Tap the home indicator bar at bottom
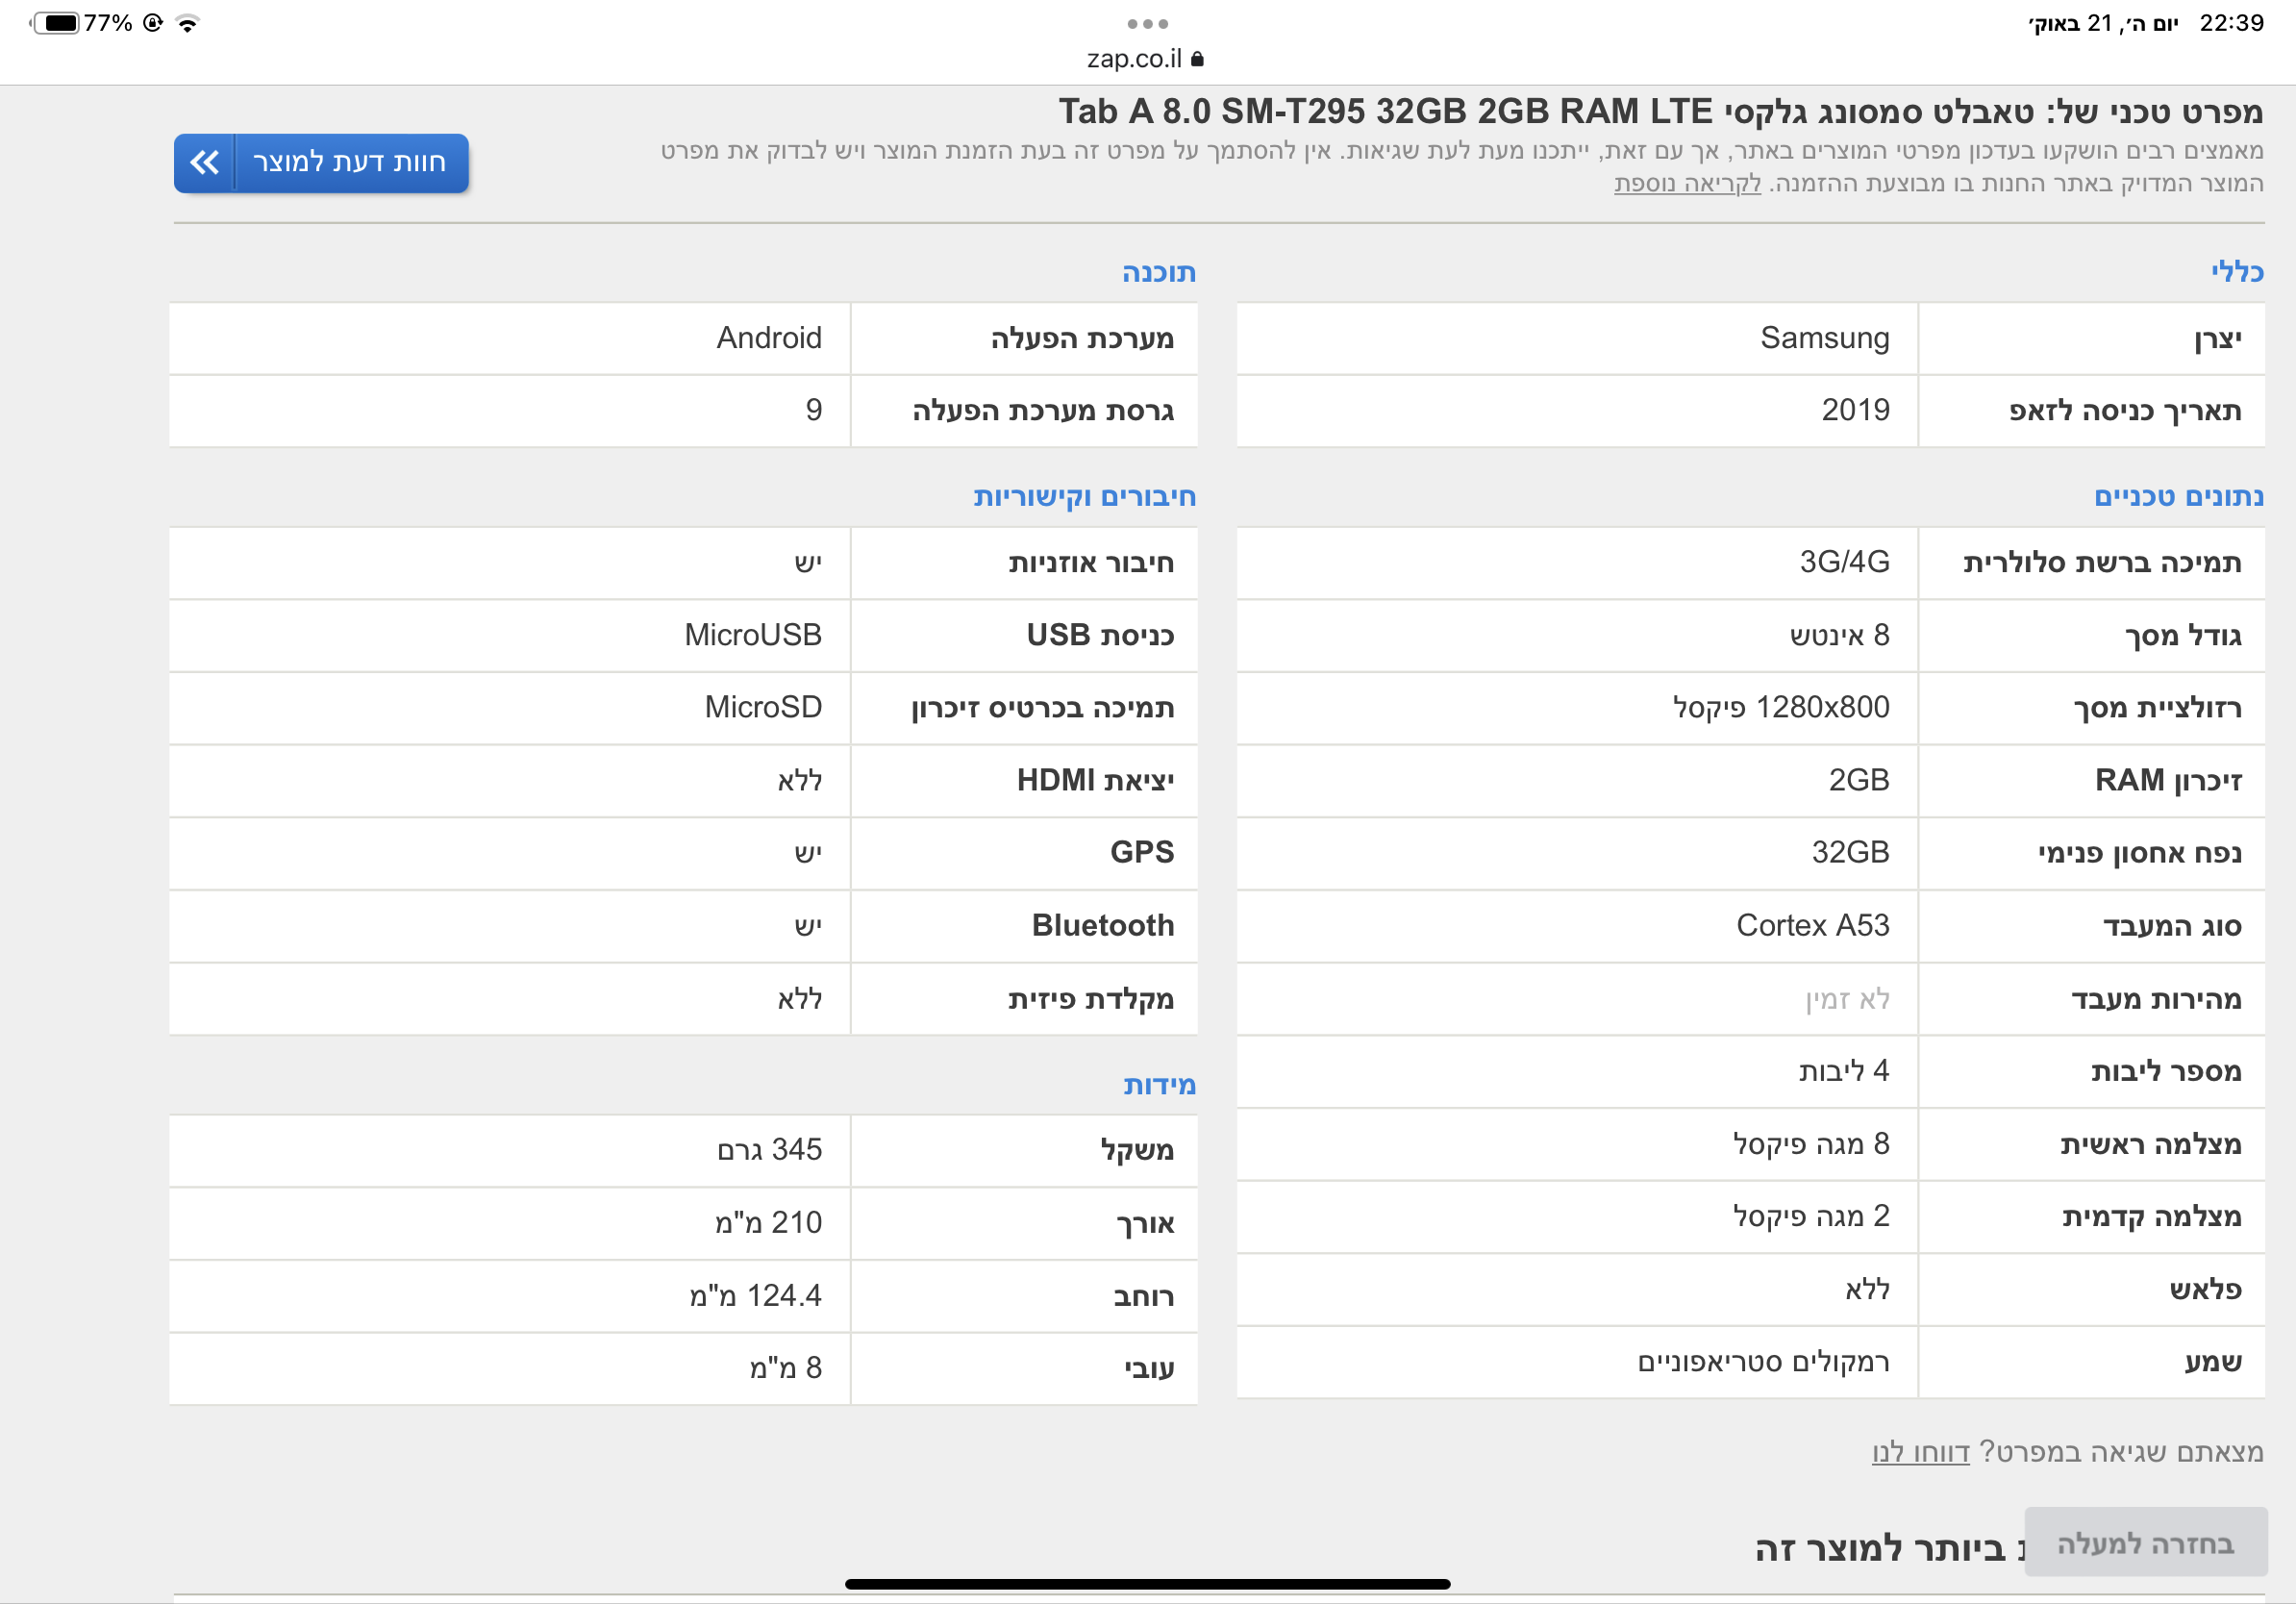This screenshot has width=2296, height=1604. 1147,1583
